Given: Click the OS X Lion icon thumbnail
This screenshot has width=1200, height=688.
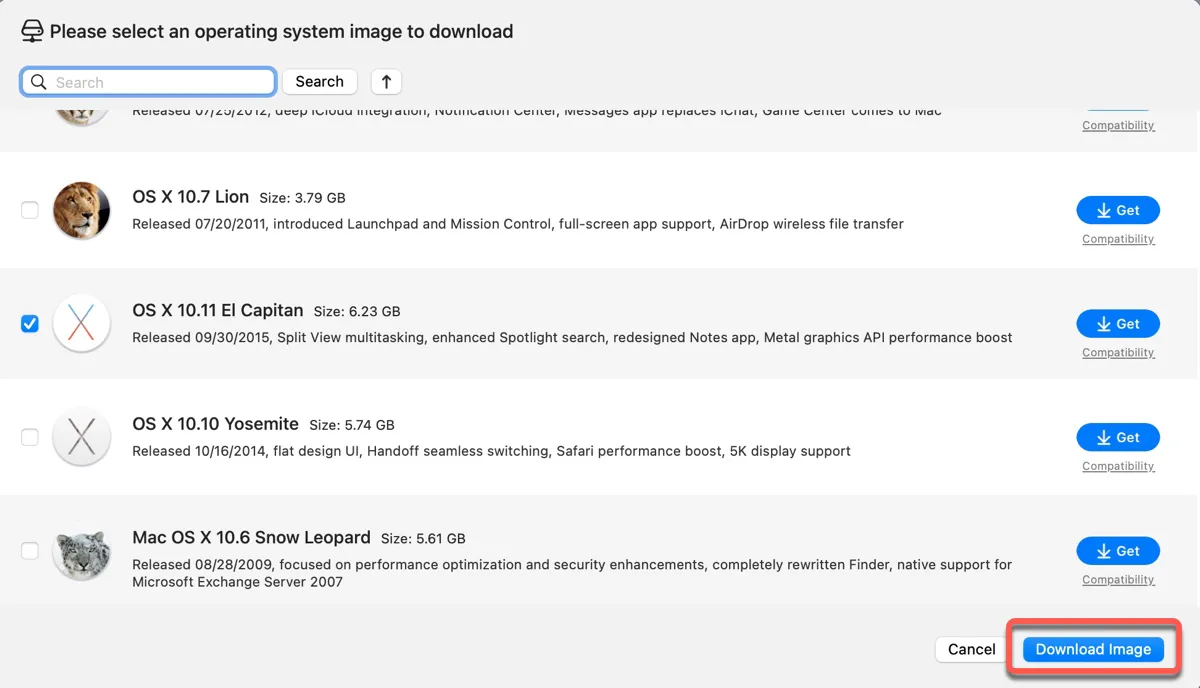Looking at the screenshot, I should (x=81, y=210).
